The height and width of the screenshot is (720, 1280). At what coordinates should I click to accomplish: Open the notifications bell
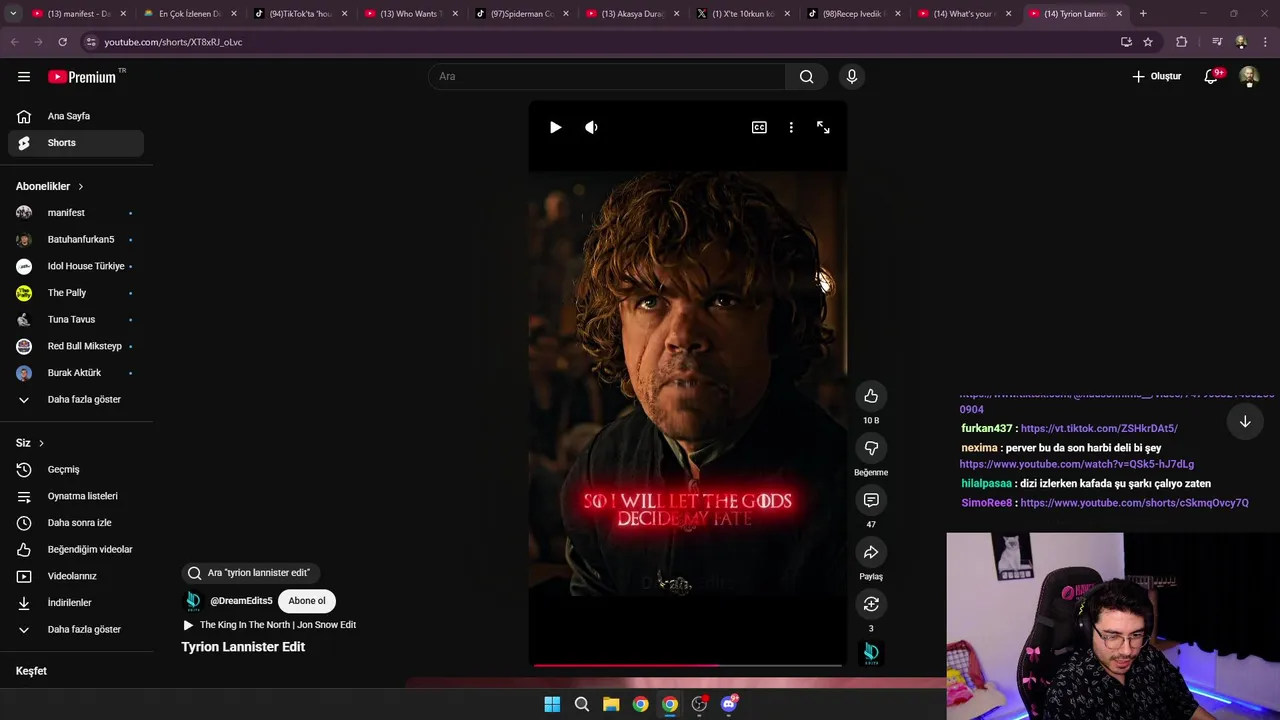1211,77
